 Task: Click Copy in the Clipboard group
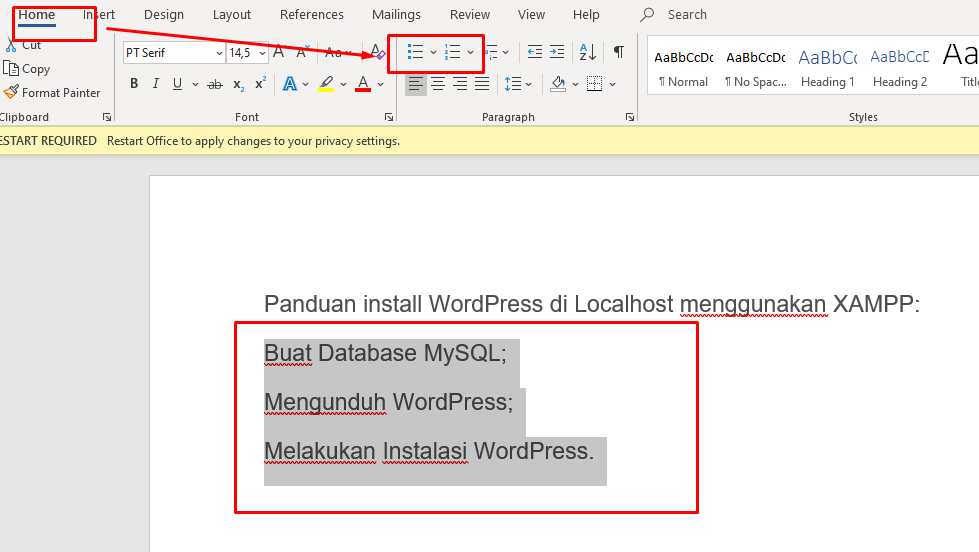pyautogui.click(x=27, y=69)
